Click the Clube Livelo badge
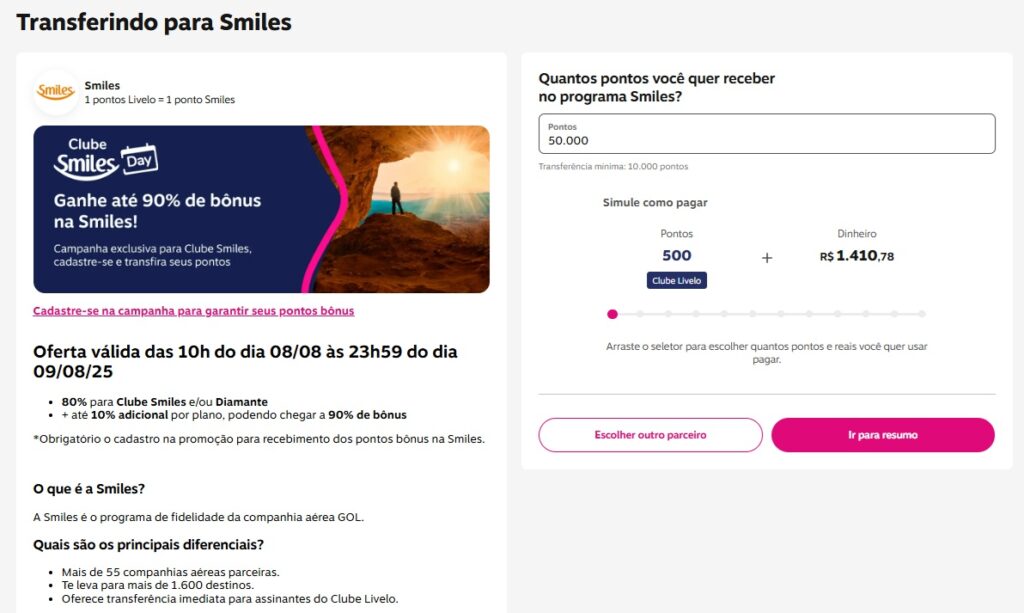1024x613 pixels. [677, 280]
